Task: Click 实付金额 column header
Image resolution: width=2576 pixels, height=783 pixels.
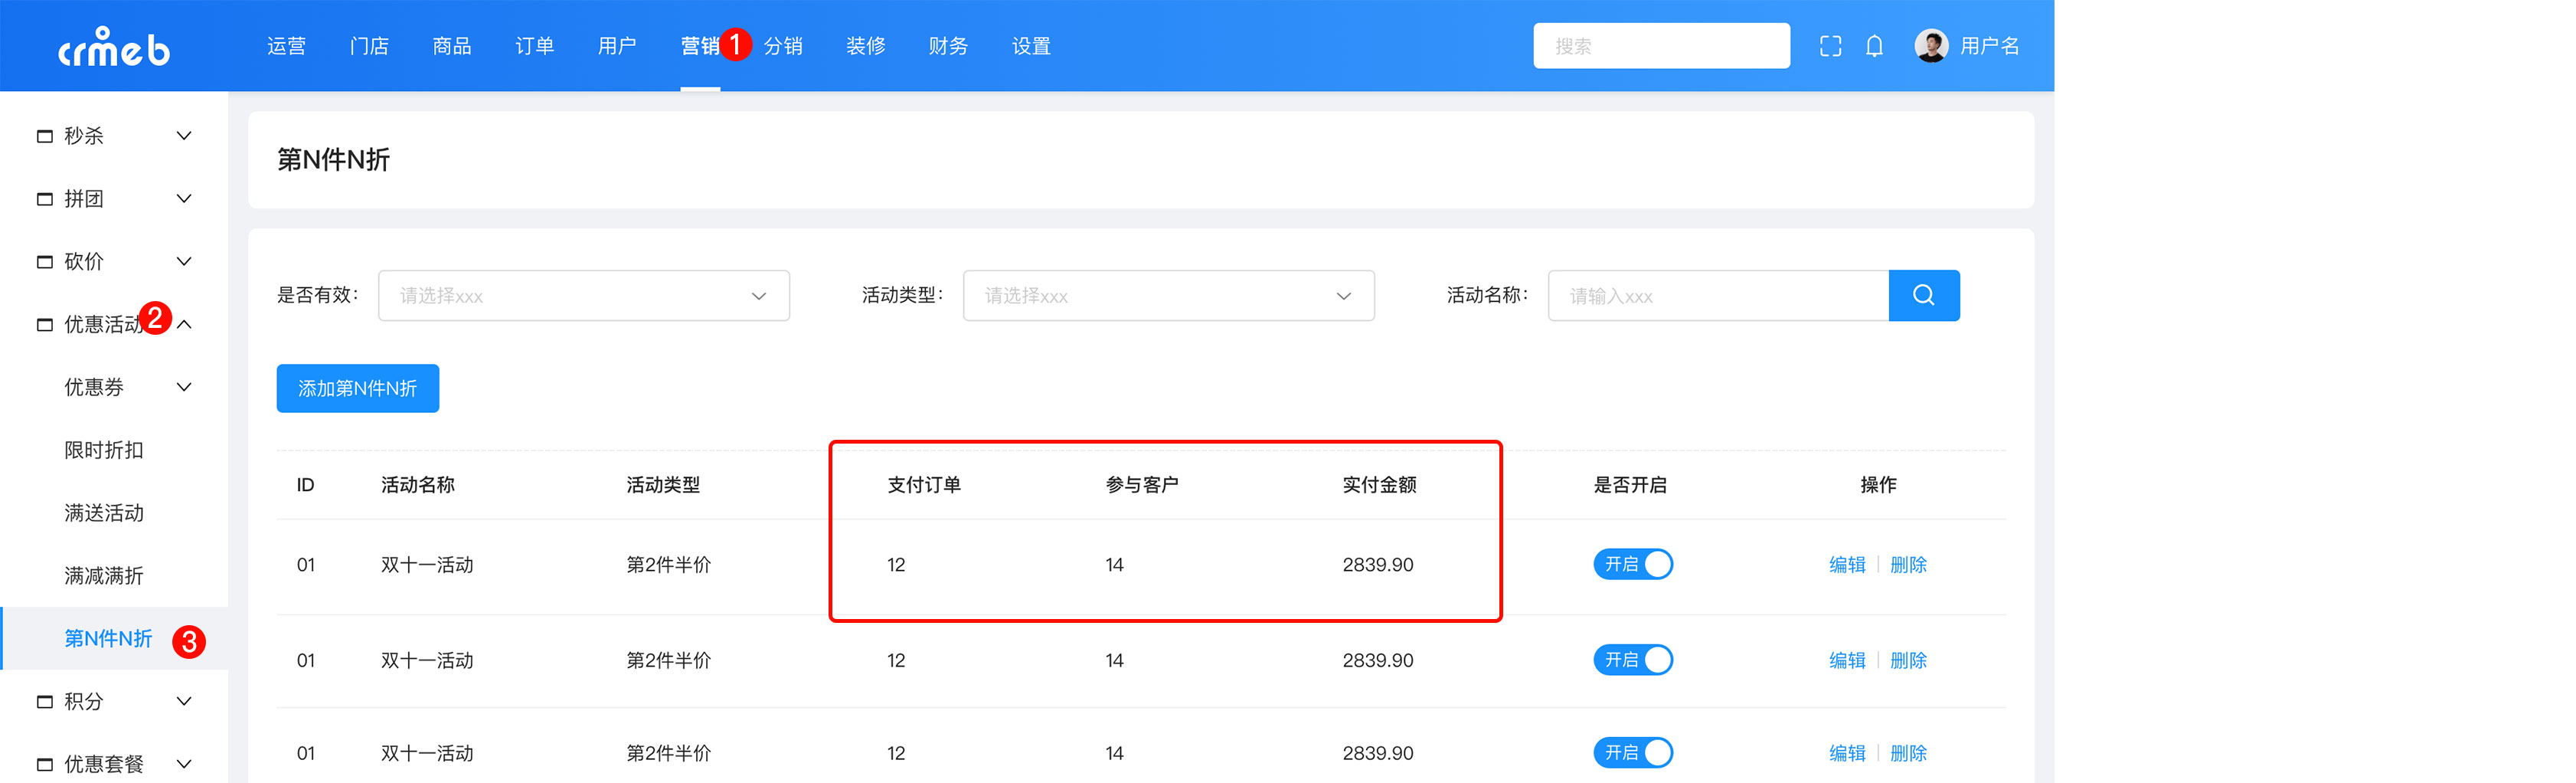Action: tap(1379, 485)
